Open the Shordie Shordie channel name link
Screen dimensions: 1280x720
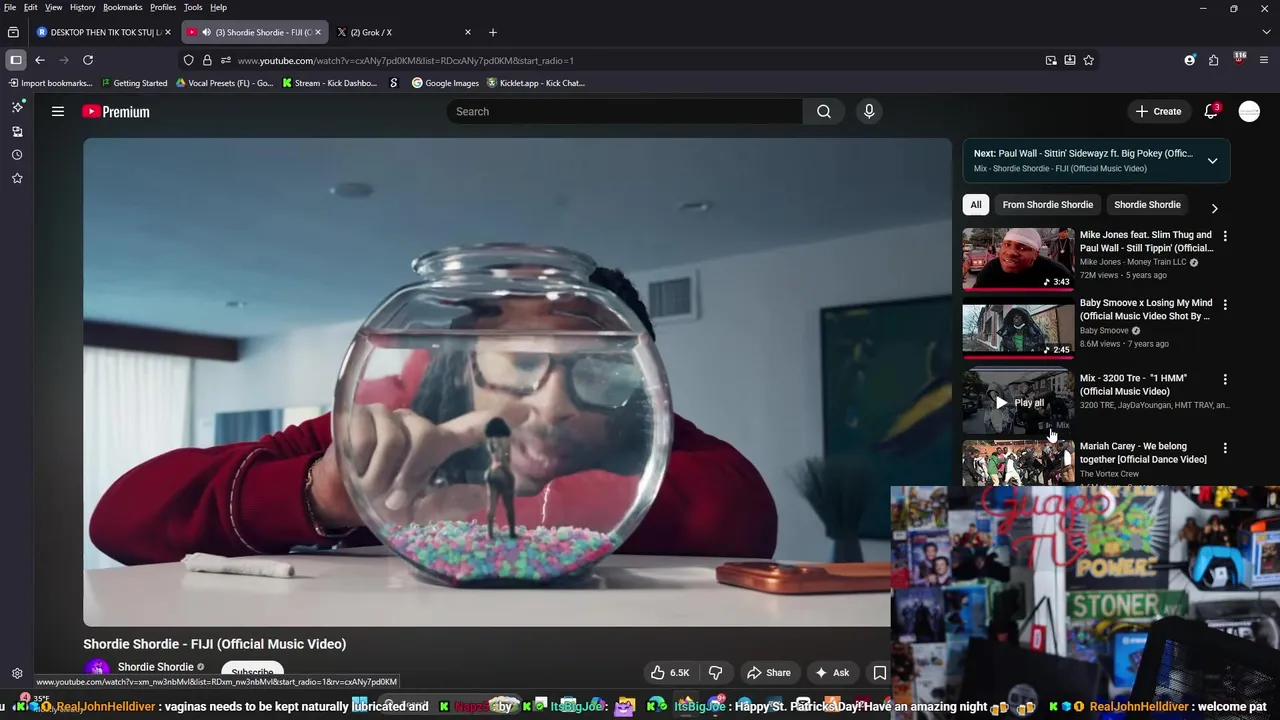(x=155, y=667)
